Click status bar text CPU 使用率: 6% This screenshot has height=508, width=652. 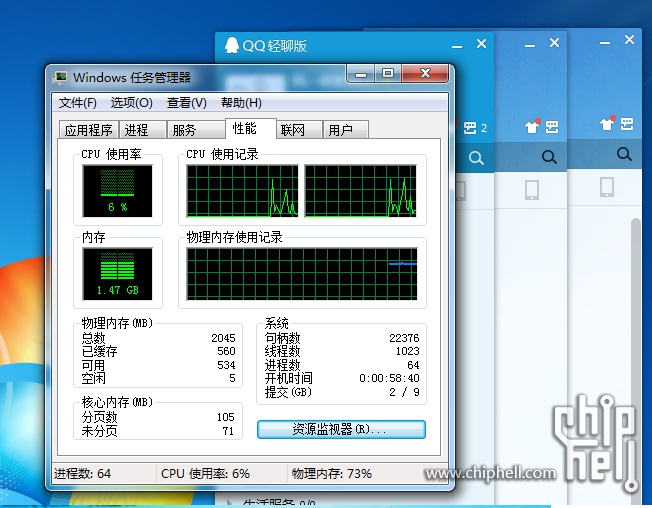point(205,474)
